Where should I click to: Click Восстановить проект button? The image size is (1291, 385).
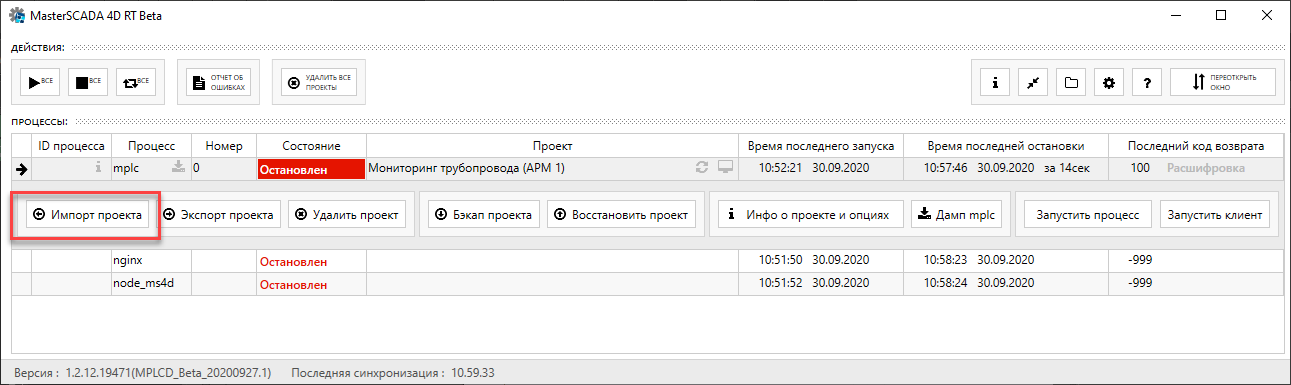tap(621, 214)
